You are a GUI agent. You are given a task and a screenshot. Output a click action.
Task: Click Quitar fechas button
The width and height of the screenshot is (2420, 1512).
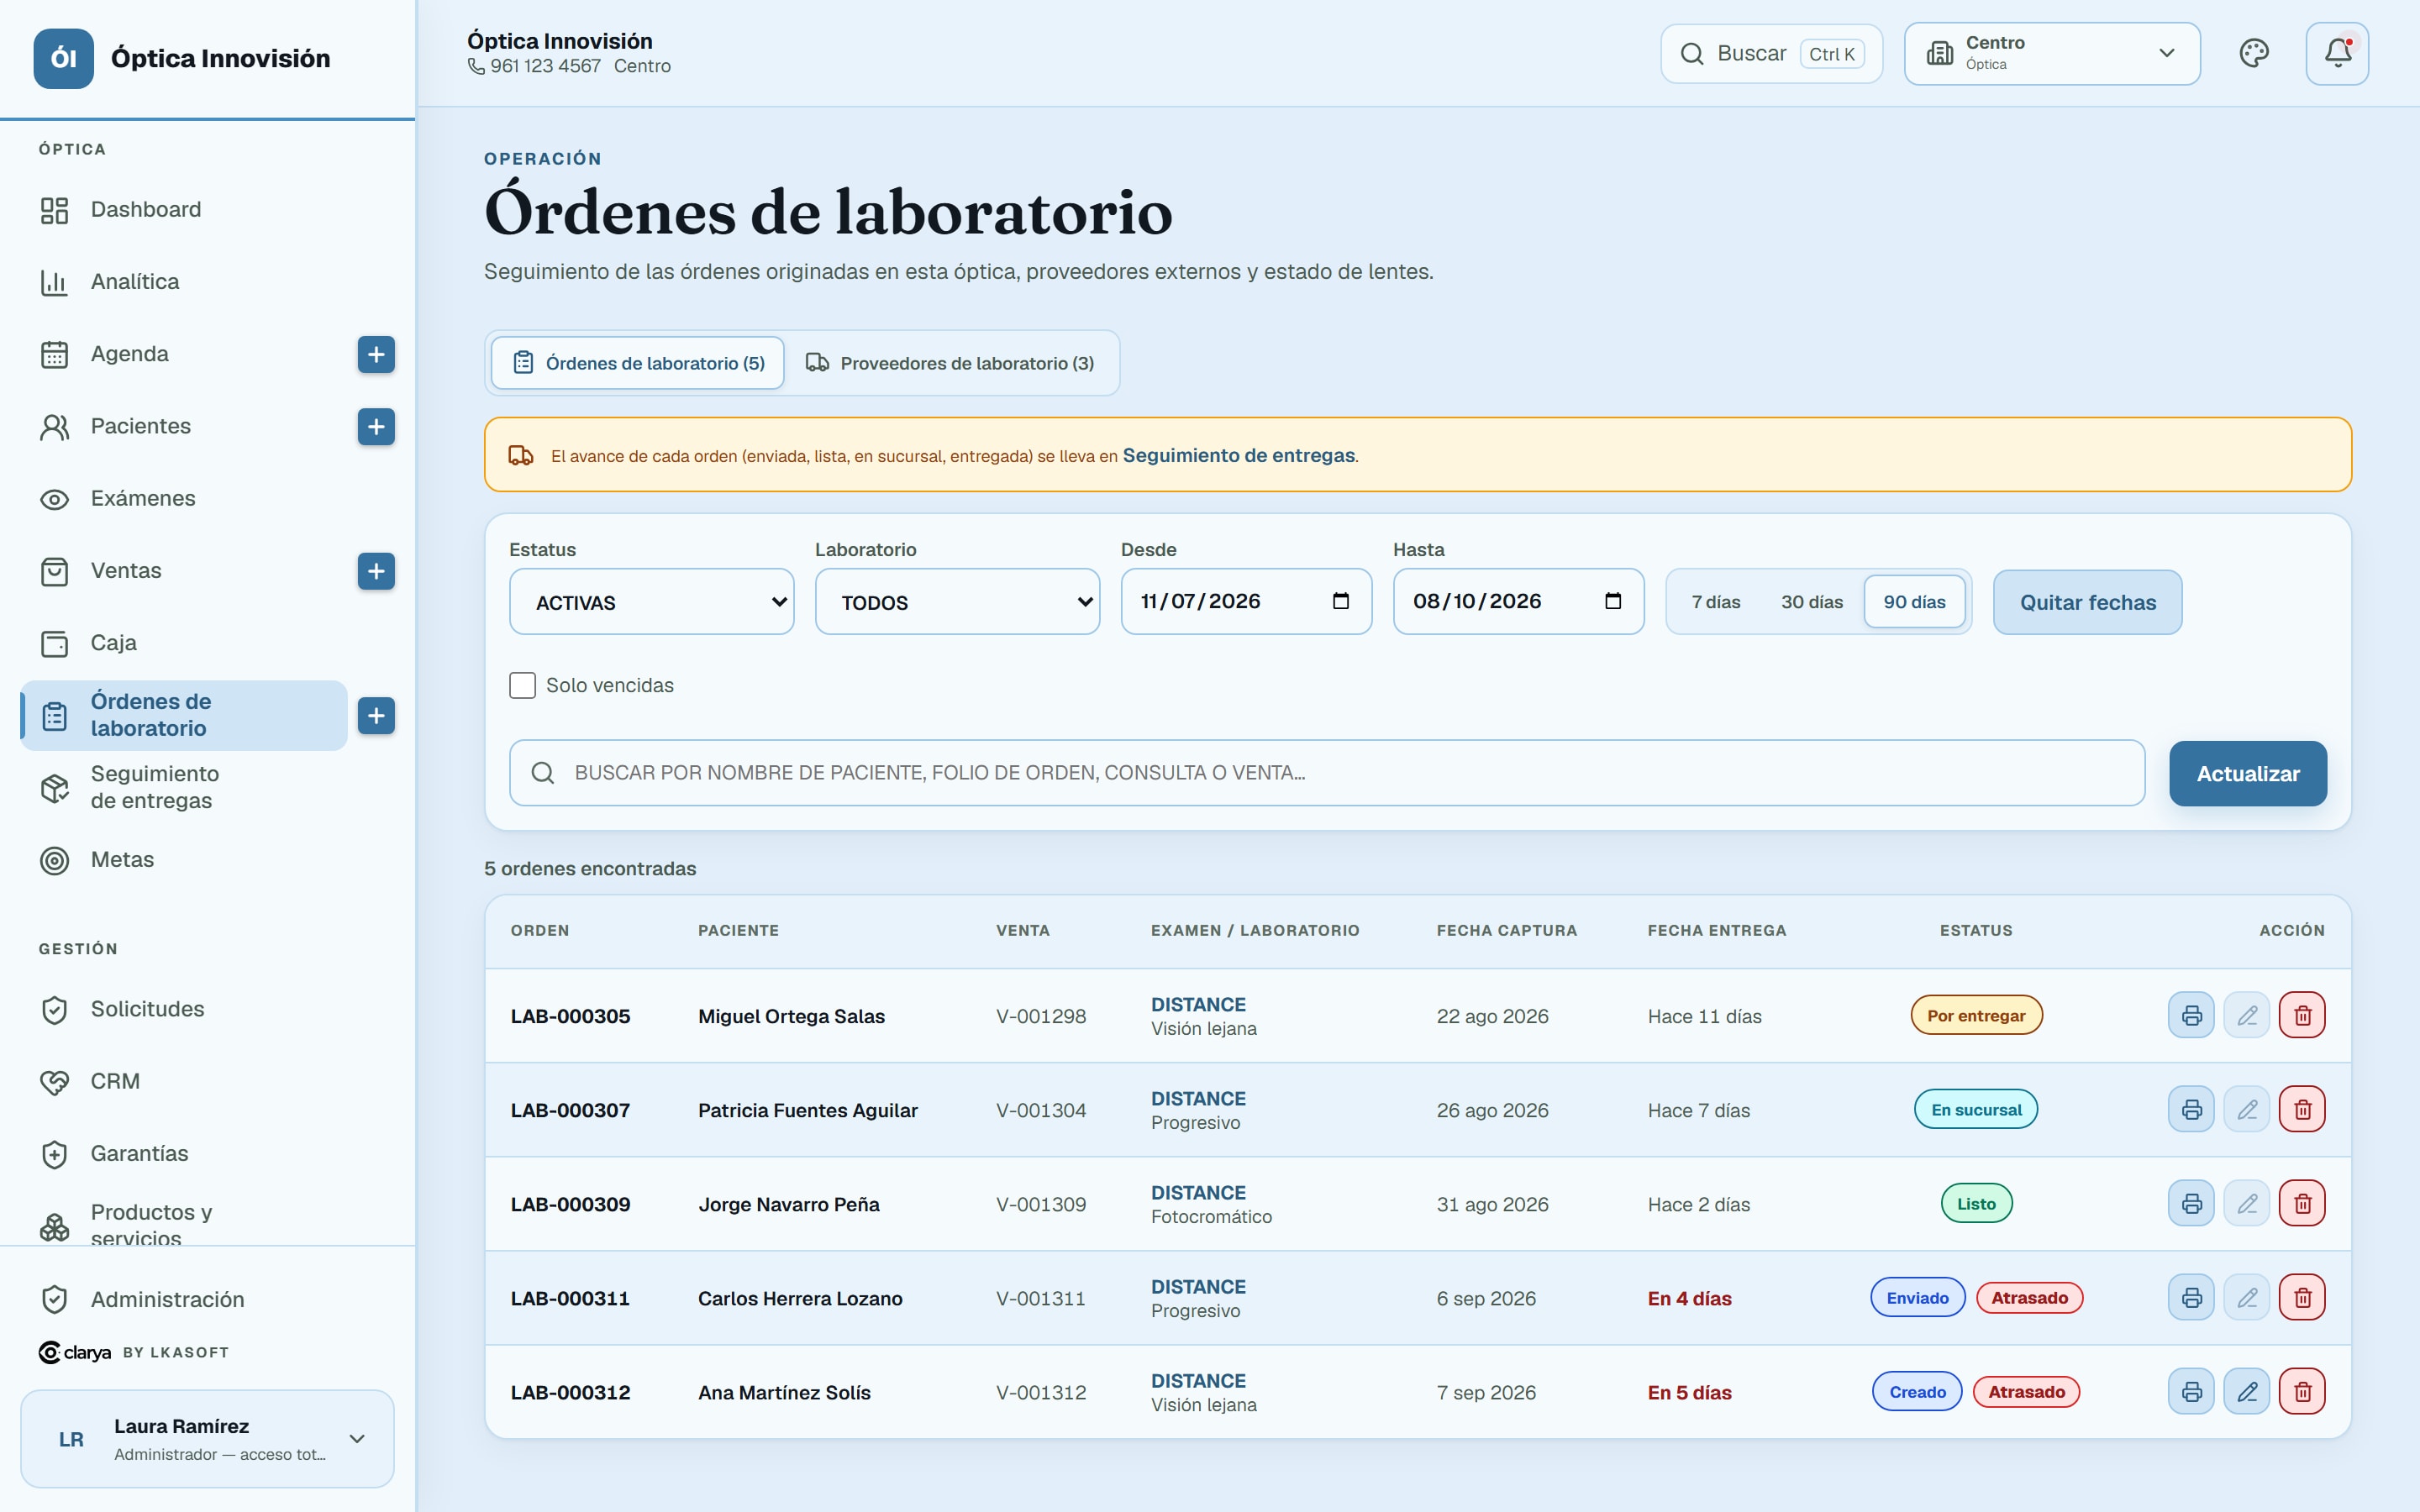tap(2088, 602)
